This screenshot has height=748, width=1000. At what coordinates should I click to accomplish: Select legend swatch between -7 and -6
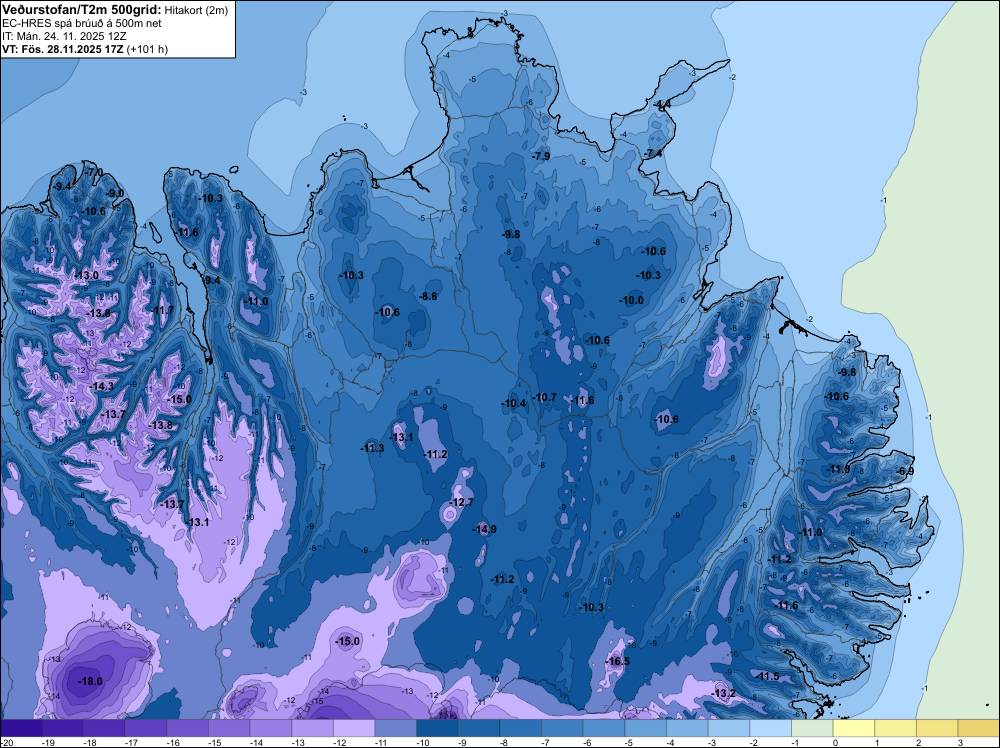click(562, 728)
